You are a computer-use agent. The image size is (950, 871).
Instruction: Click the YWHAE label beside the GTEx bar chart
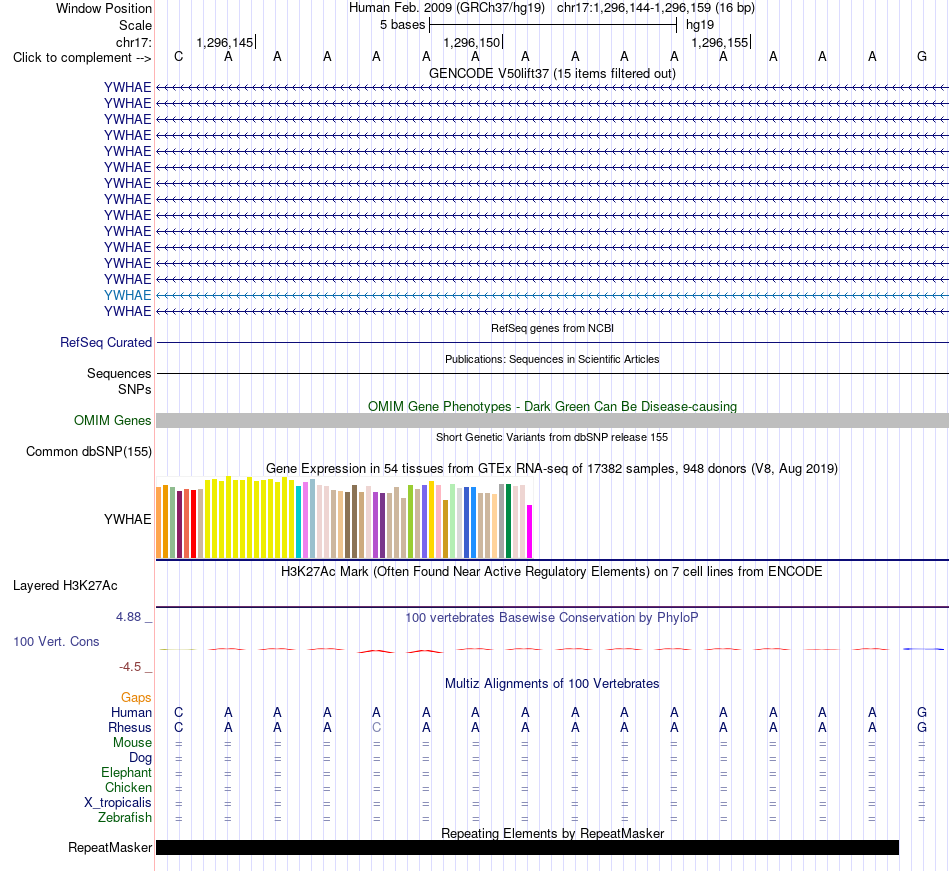[x=127, y=519]
